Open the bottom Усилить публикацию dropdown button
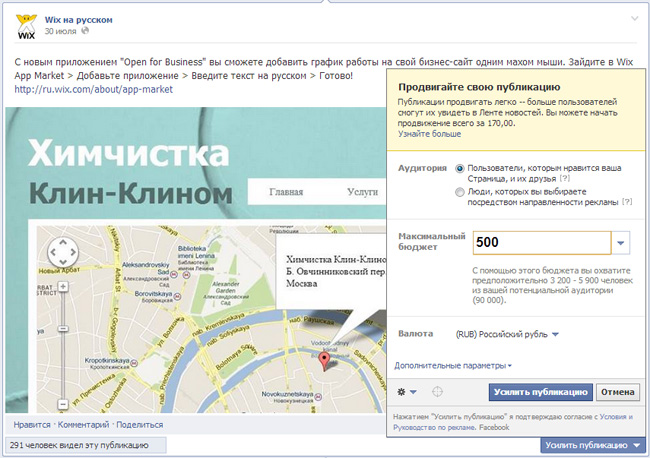650x458 pixels. [x=592, y=446]
